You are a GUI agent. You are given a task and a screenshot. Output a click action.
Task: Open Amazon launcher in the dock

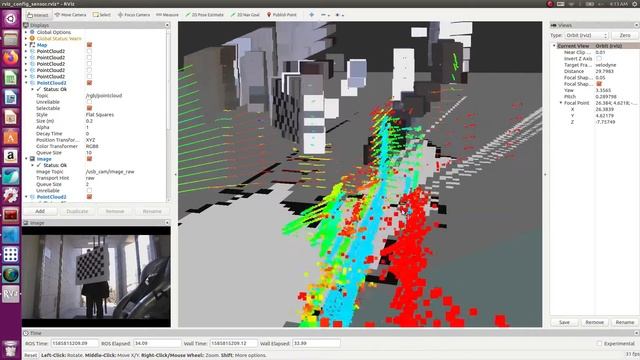click(x=11, y=156)
